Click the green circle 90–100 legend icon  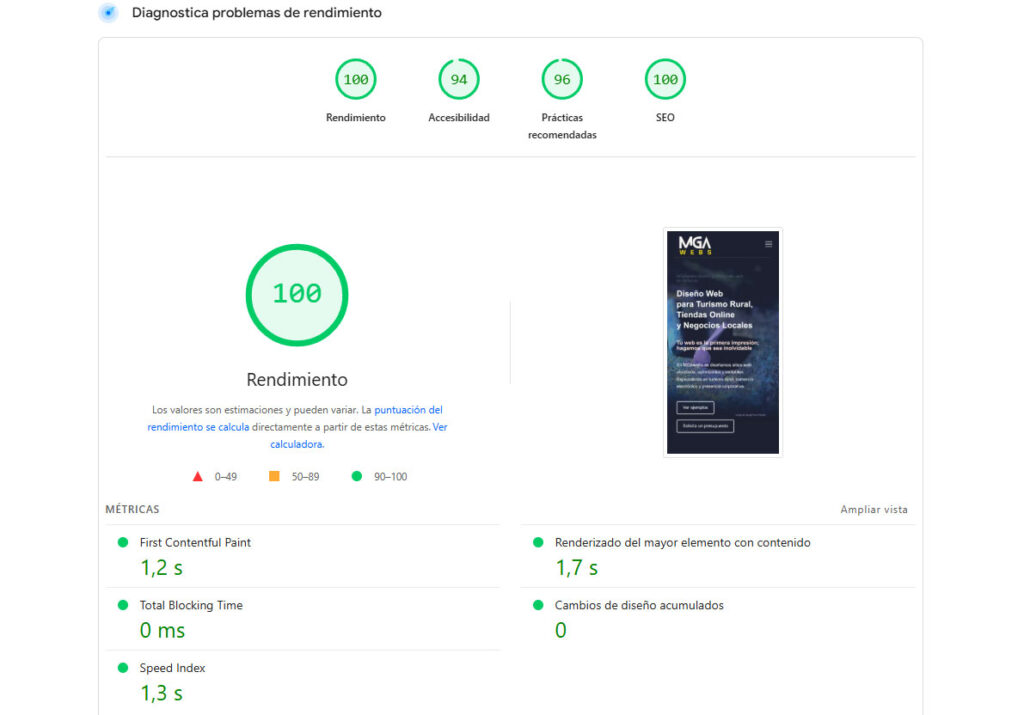coord(357,477)
